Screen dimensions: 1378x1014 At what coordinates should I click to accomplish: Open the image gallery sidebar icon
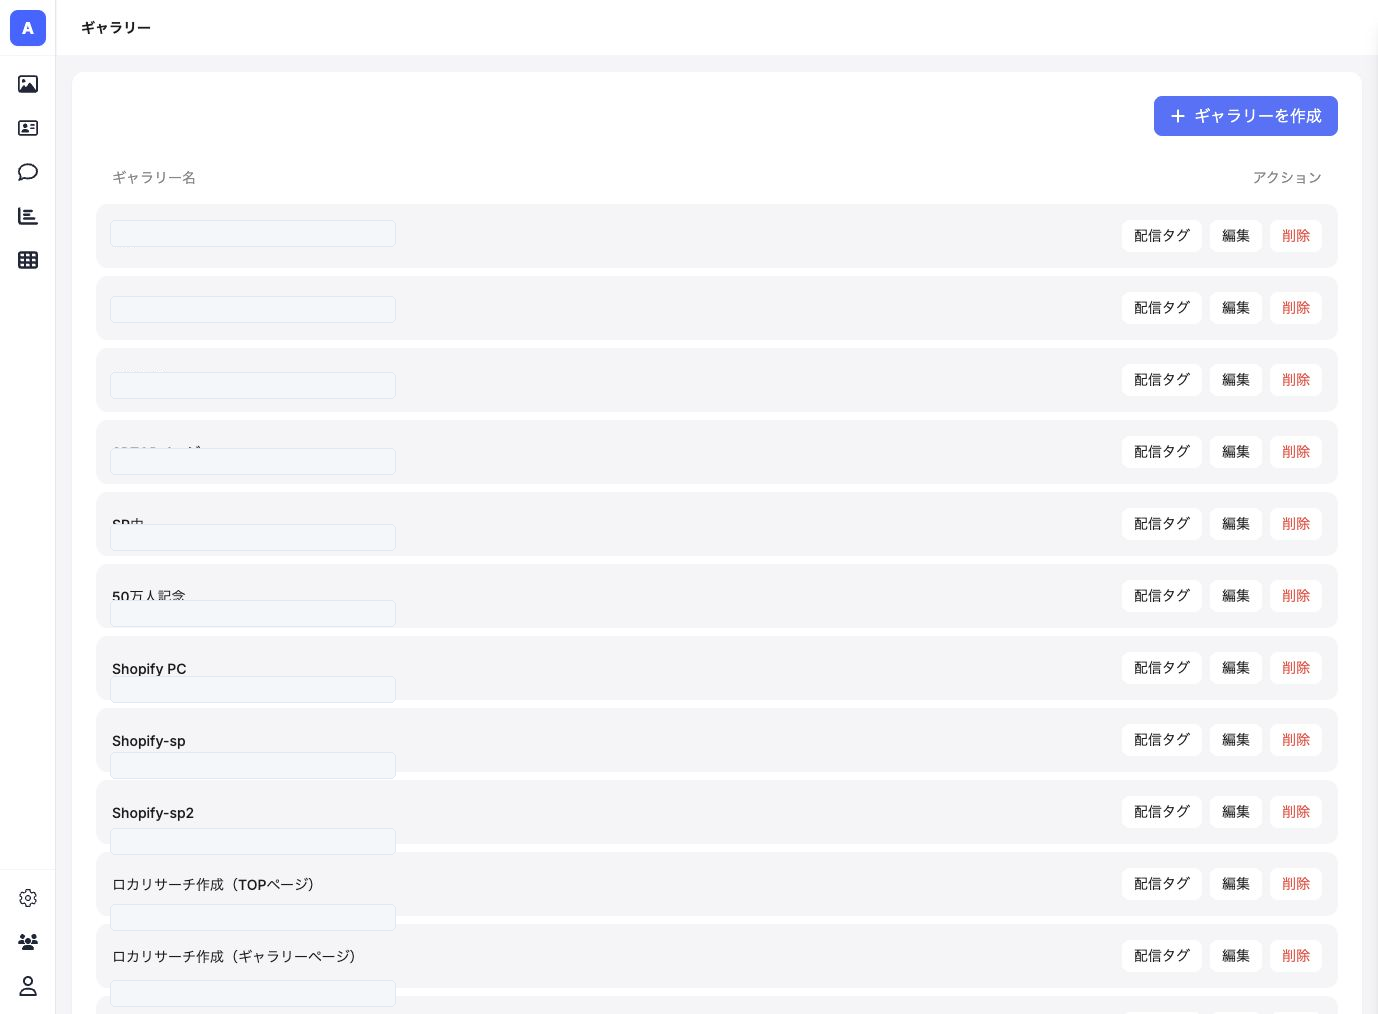28,84
